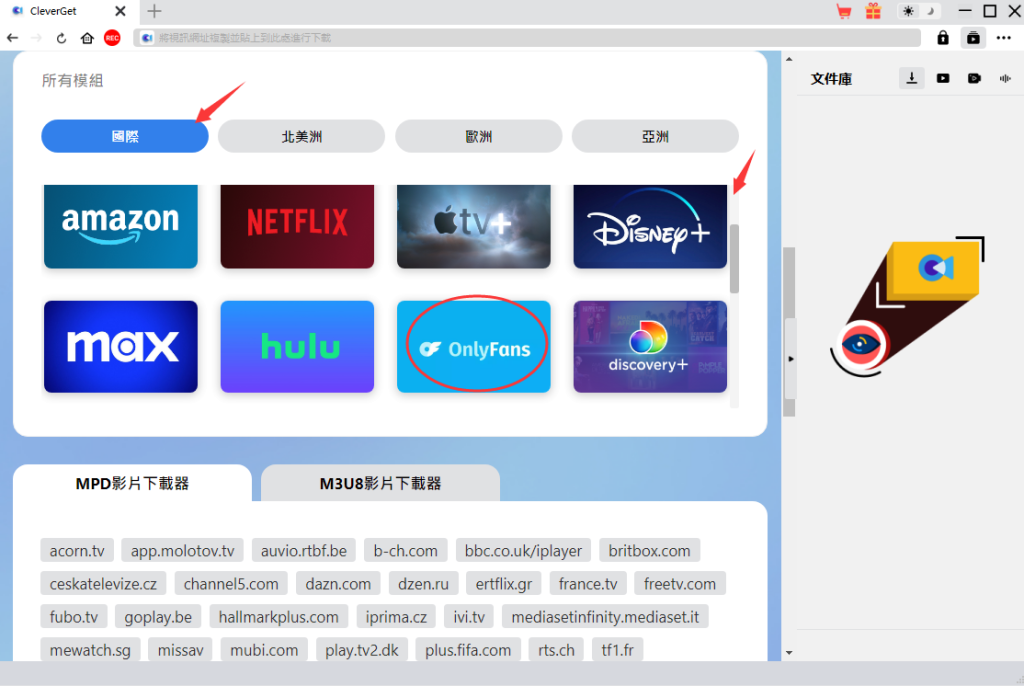Switch to MPD影片下載器 tab
This screenshot has width=1024, height=686.
(132, 483)
